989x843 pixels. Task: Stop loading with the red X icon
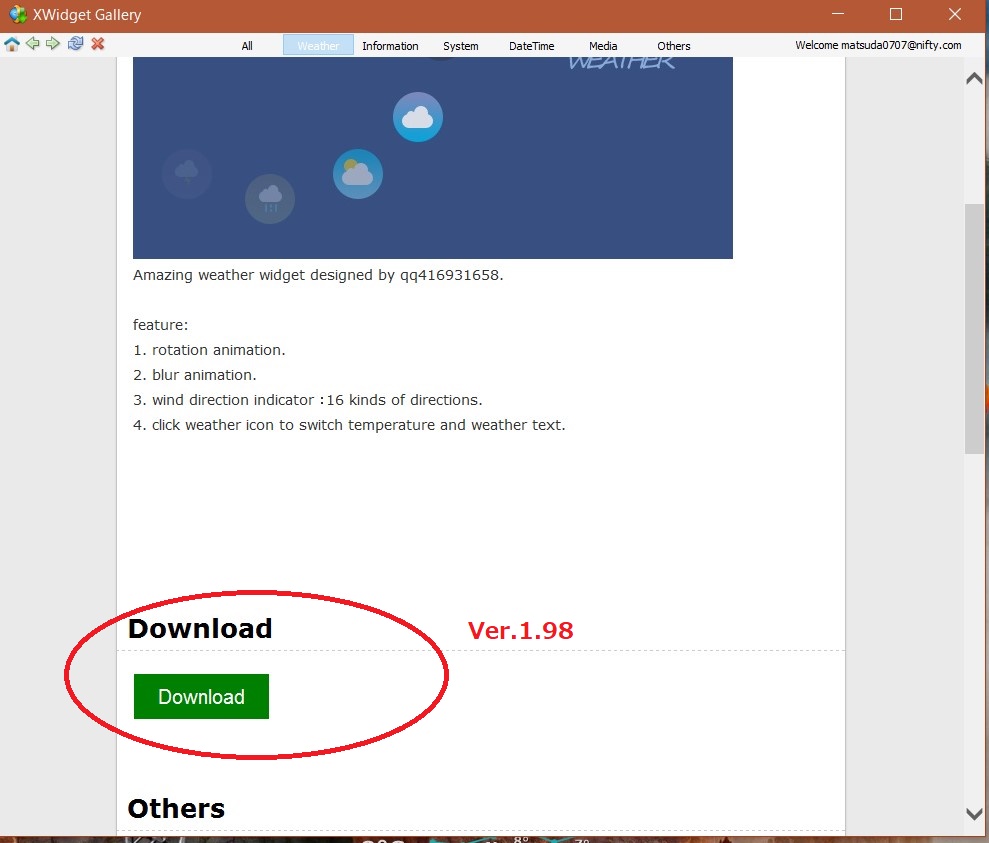(98, 44)
